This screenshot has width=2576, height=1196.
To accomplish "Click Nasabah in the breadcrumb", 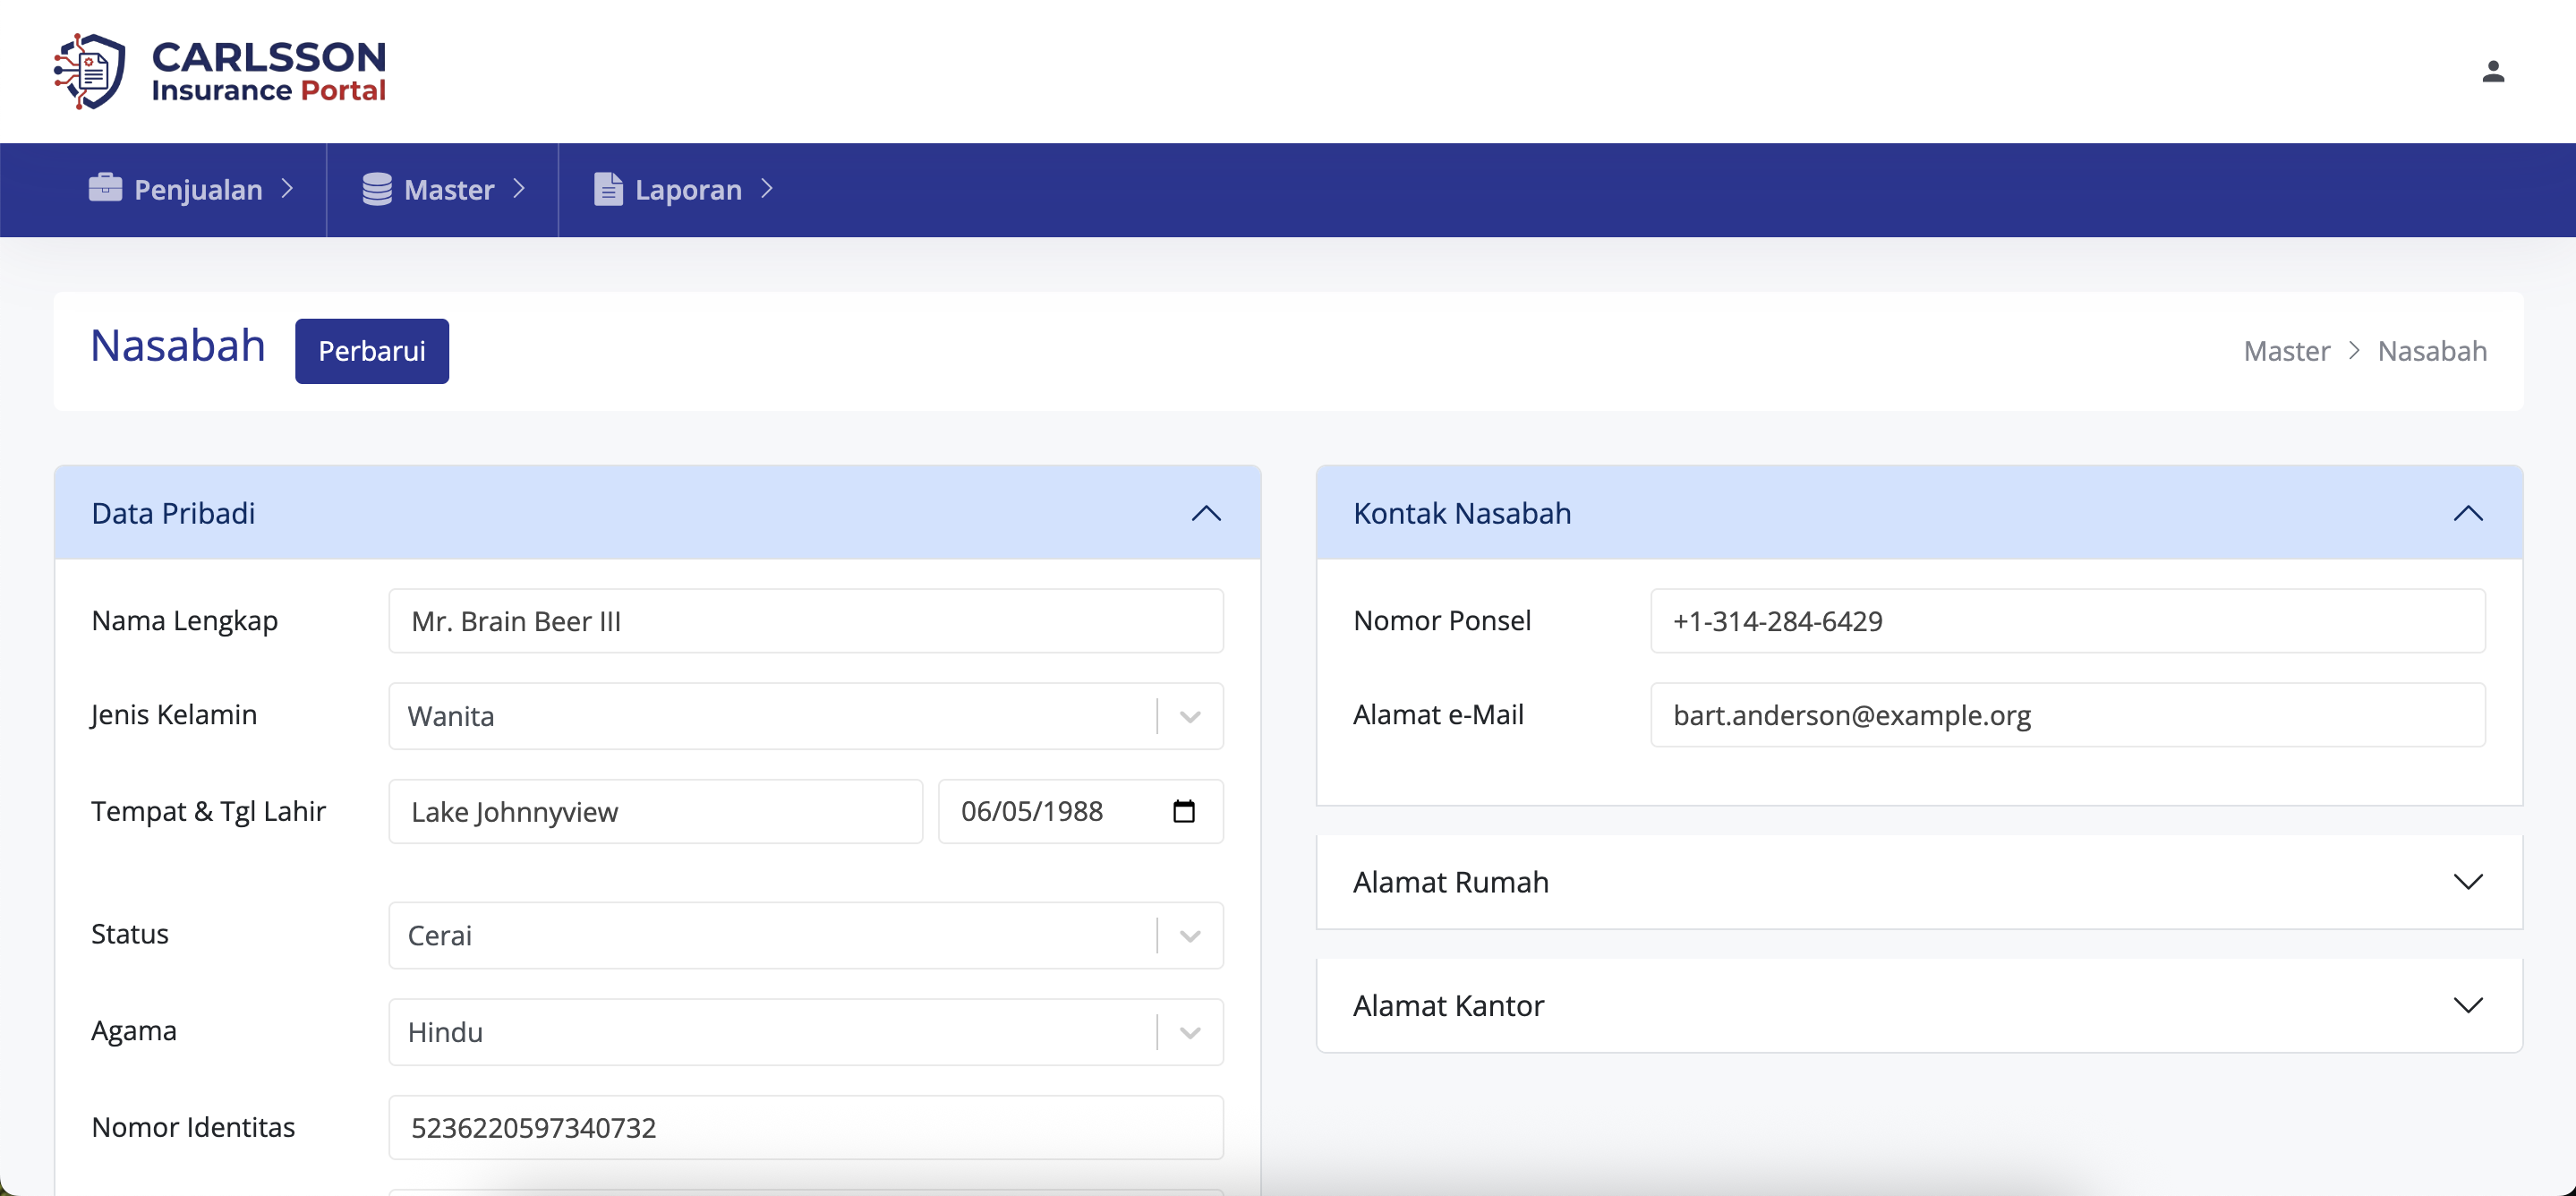I will tap(2432, 351).
